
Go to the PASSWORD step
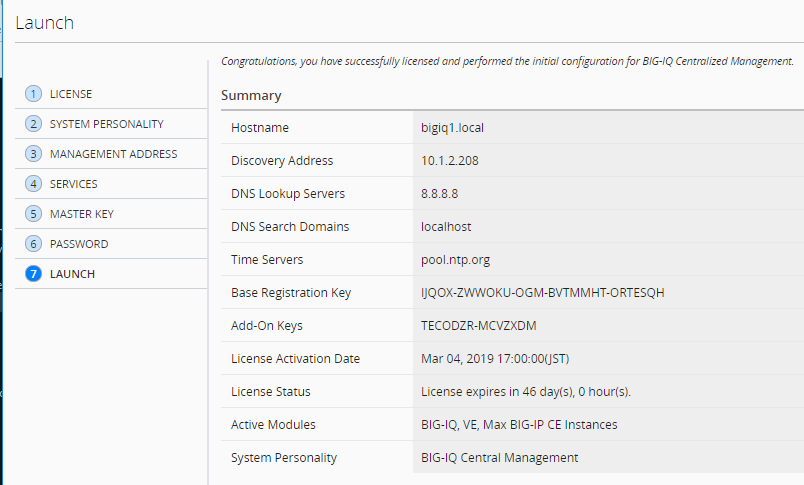point(79,244)
